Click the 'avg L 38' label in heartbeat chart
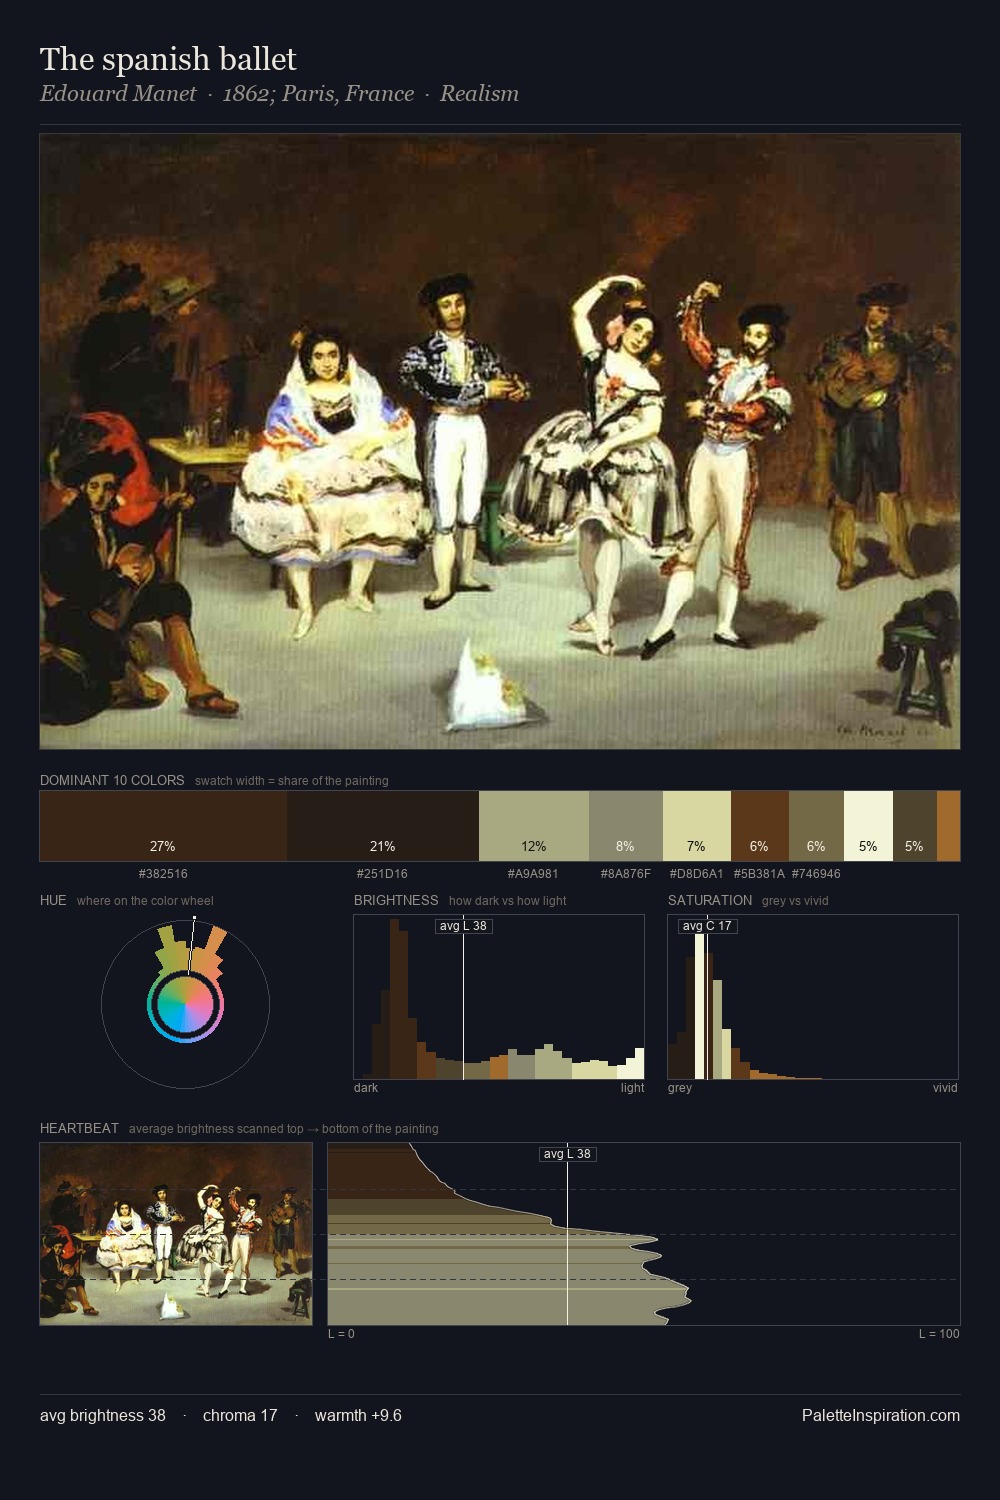The height and width of the screenshot is (1500, 1000). (x=568, y=1154)
